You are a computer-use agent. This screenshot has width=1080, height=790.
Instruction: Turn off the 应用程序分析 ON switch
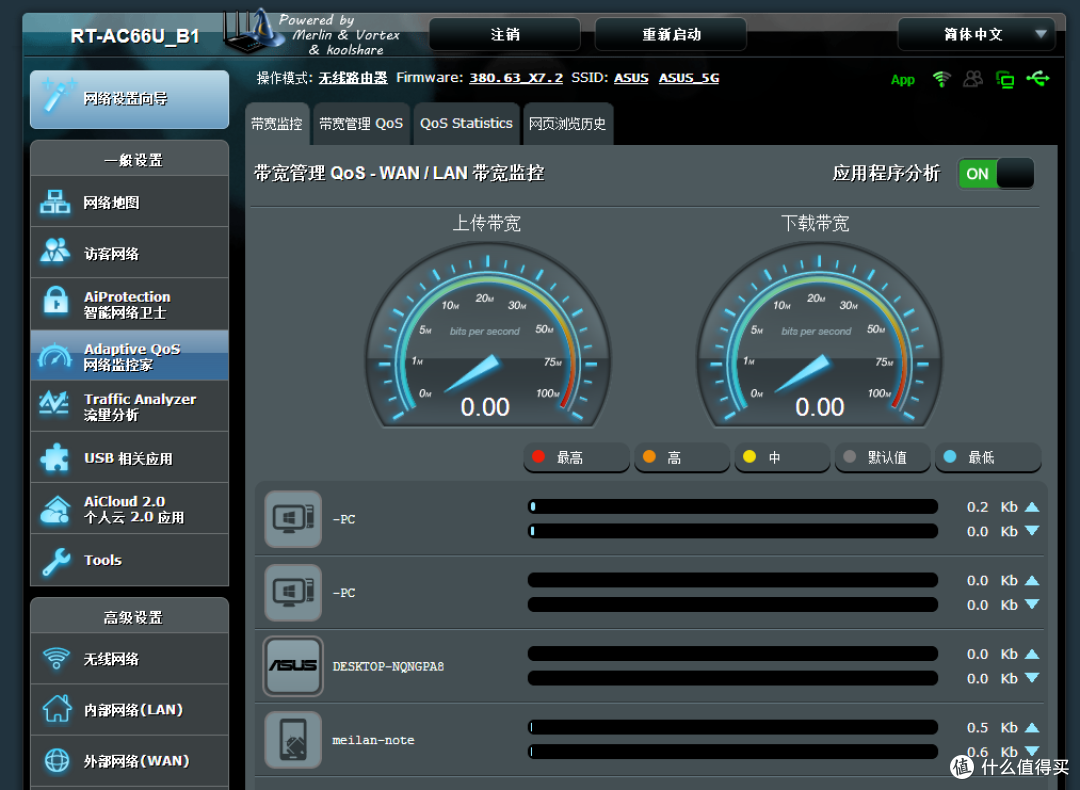pyautogui.click(x=996, y=174)
